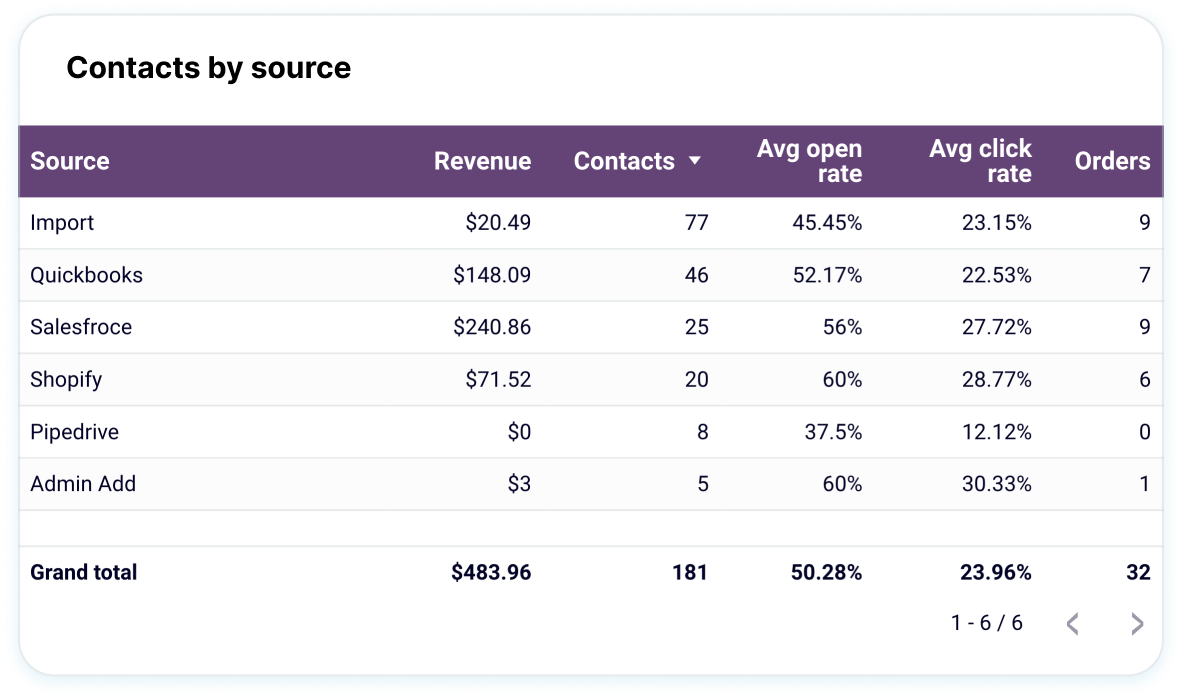This screenshot has width=1181, height=698.
Task: Click the previous page chevron
Action: click(x=1072, y=623)
